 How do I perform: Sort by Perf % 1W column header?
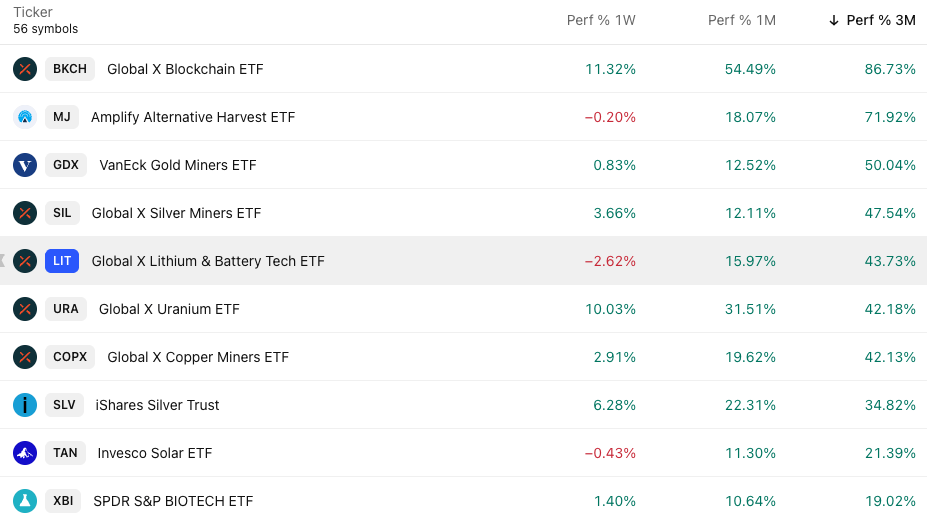(601, 21)
